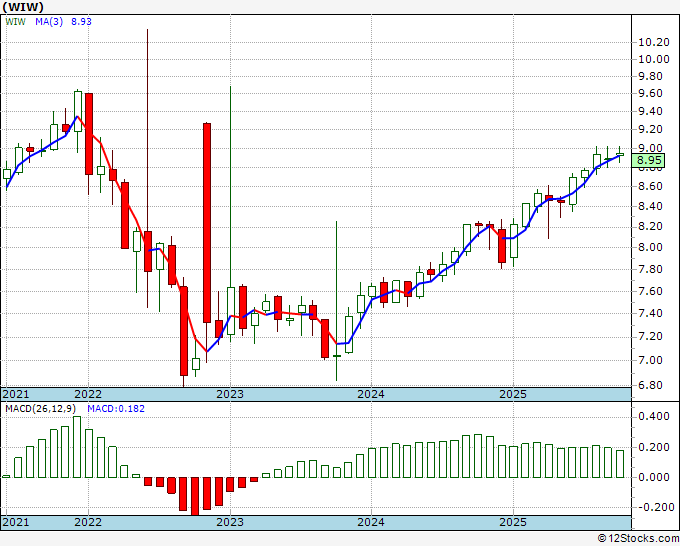
Task: Click 2024 on the MACD timeline
Action: click(371, 522)
